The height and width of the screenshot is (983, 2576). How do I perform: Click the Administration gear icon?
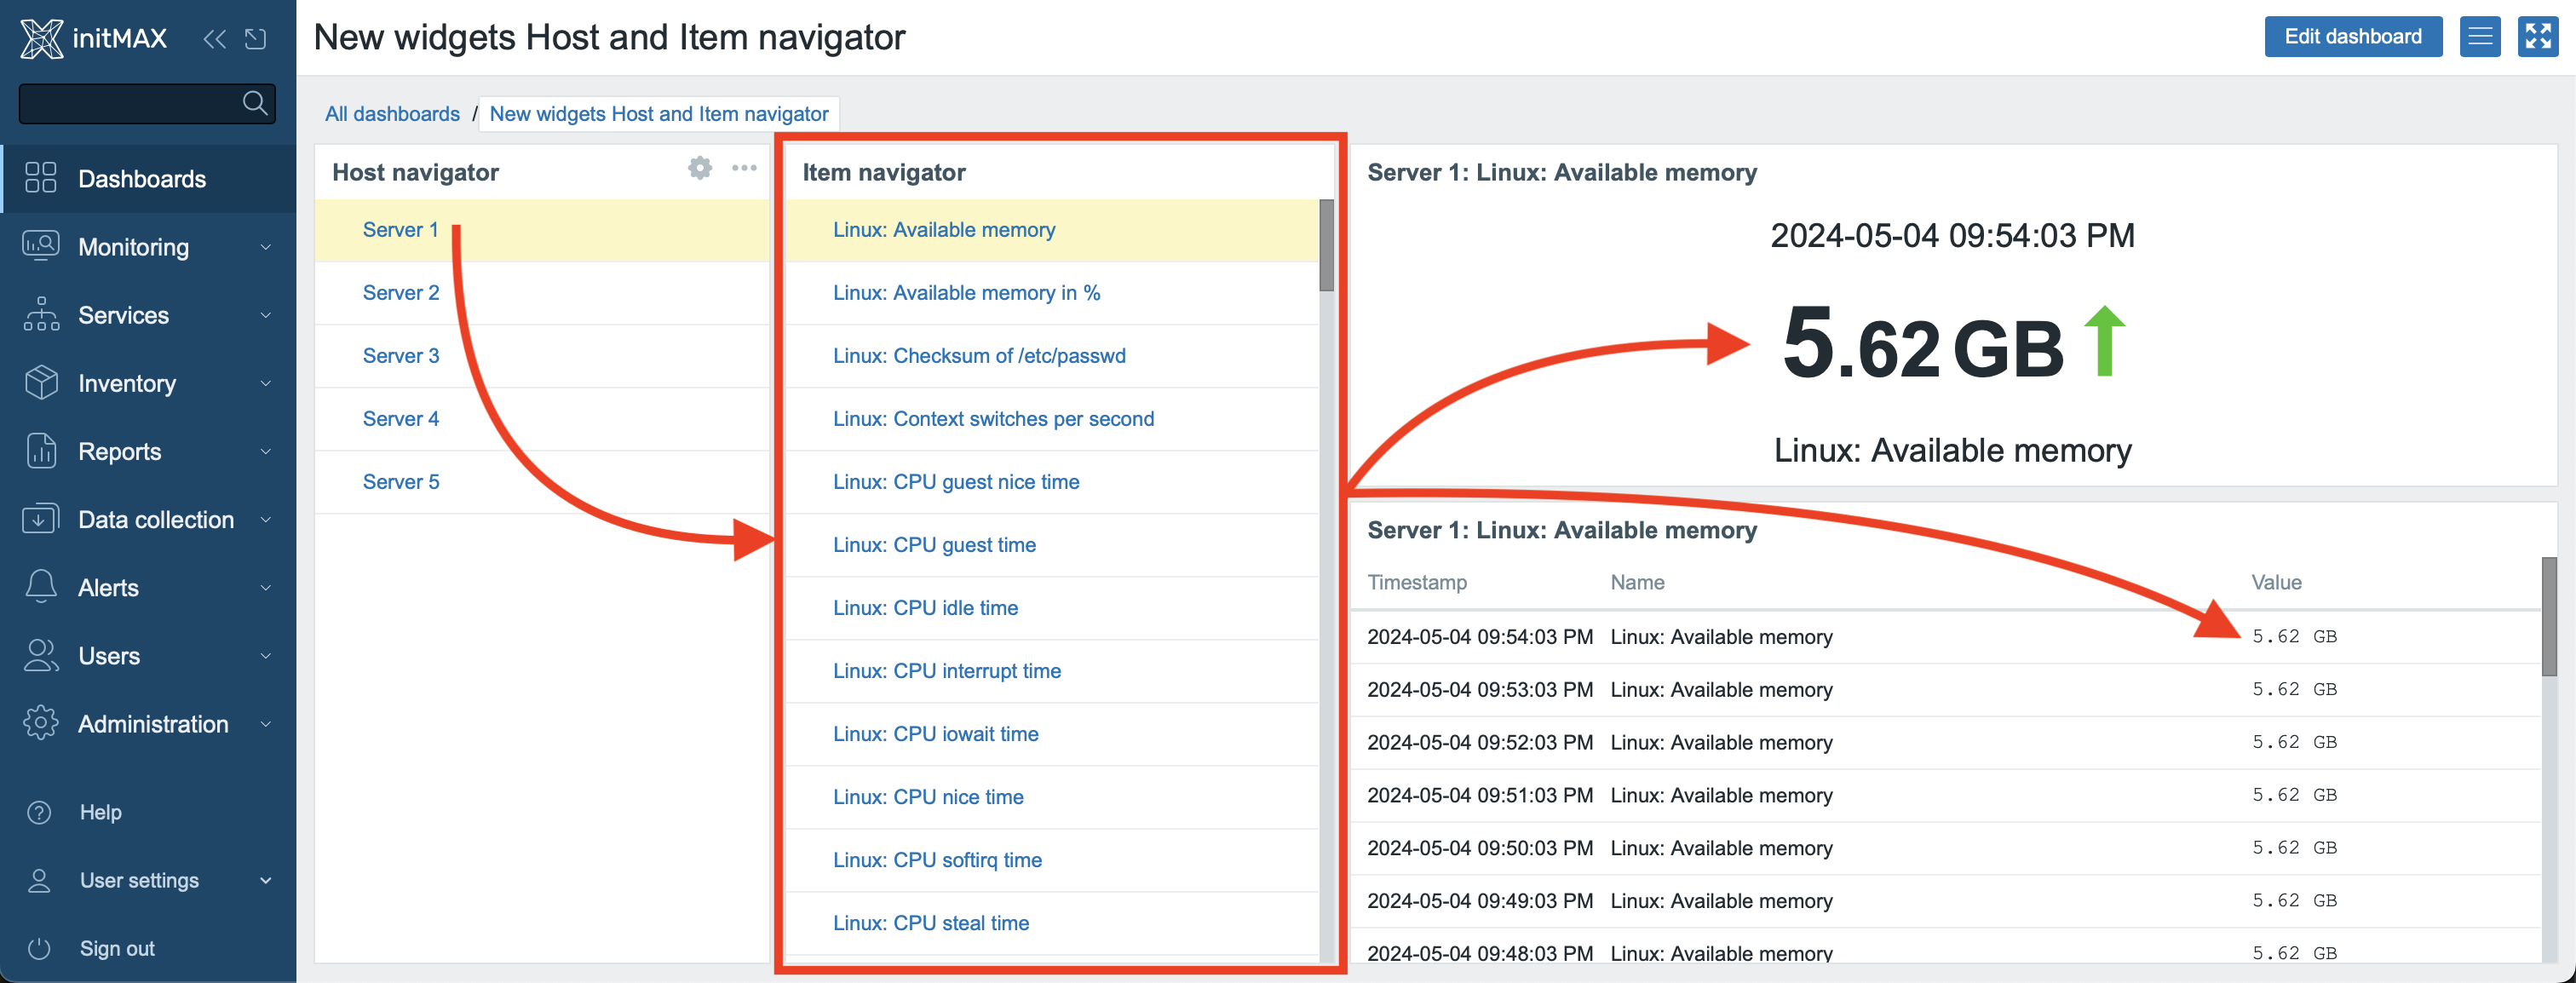click(41, 723)
